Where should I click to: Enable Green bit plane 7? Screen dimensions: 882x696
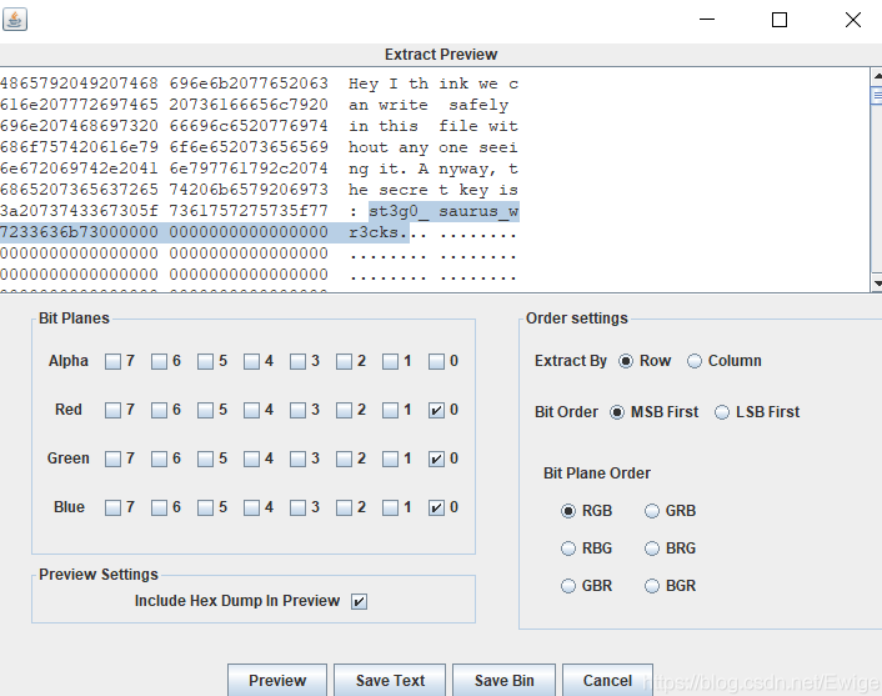[x=113, y=459]
